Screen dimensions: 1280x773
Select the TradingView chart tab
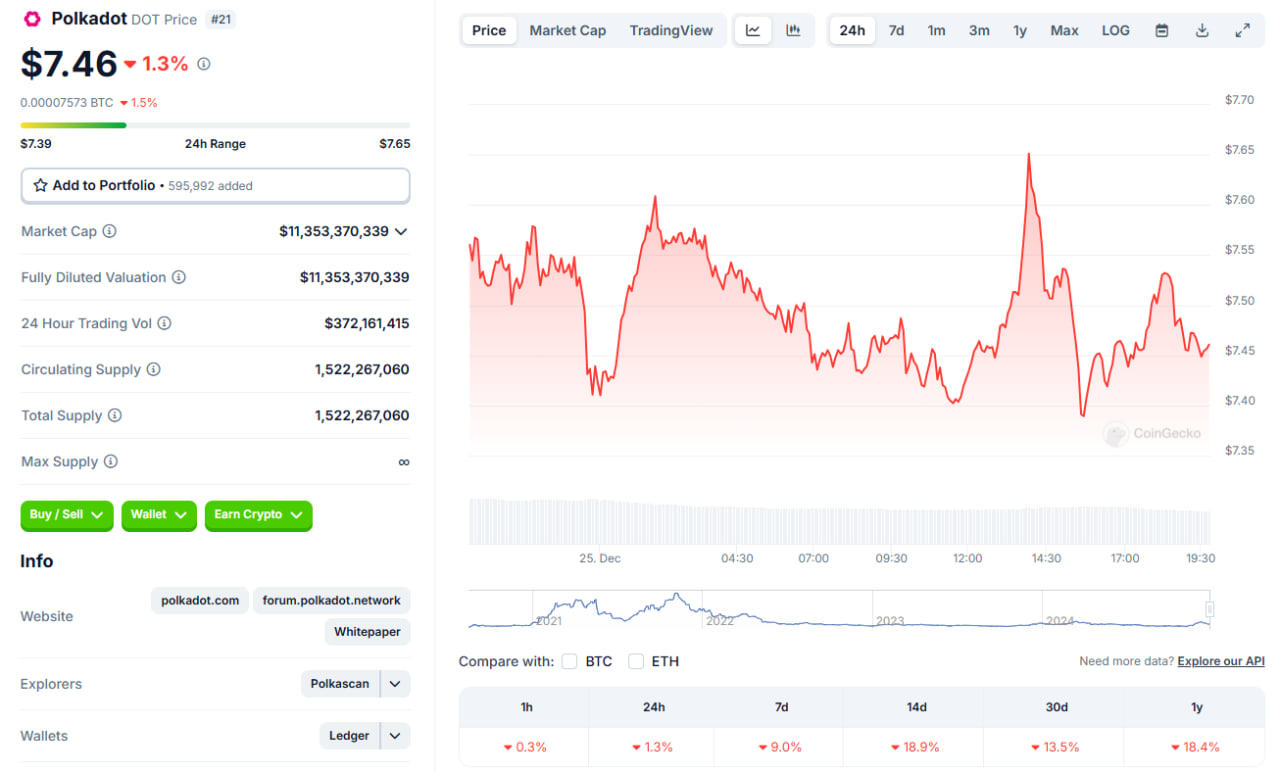pyautogui.click(x=671, y=30)
